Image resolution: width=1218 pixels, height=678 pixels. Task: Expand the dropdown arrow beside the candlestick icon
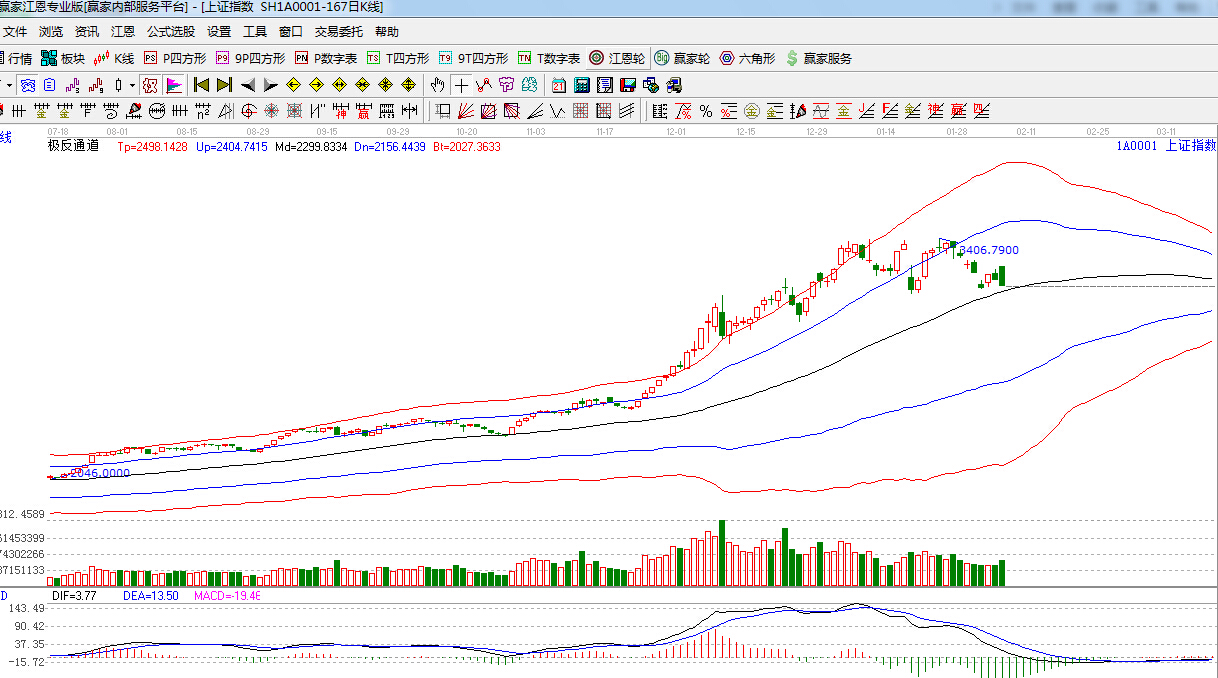(x=130, y=85)
